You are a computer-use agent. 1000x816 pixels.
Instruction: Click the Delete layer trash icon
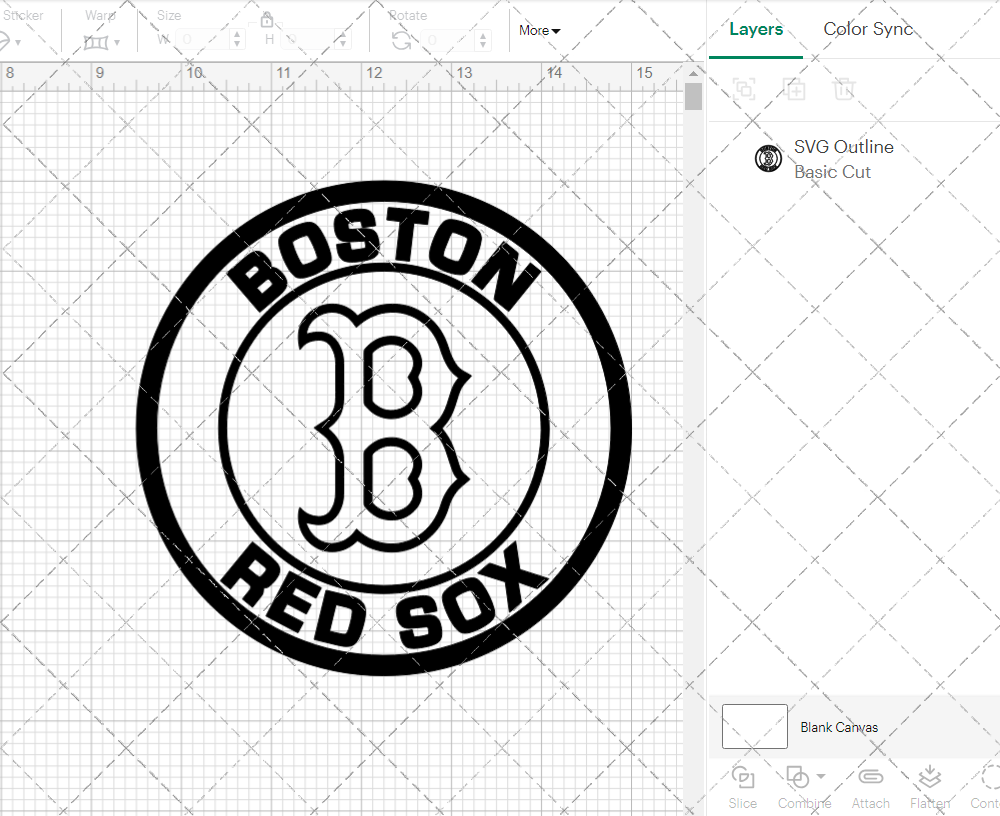click(x=845, y=89)
